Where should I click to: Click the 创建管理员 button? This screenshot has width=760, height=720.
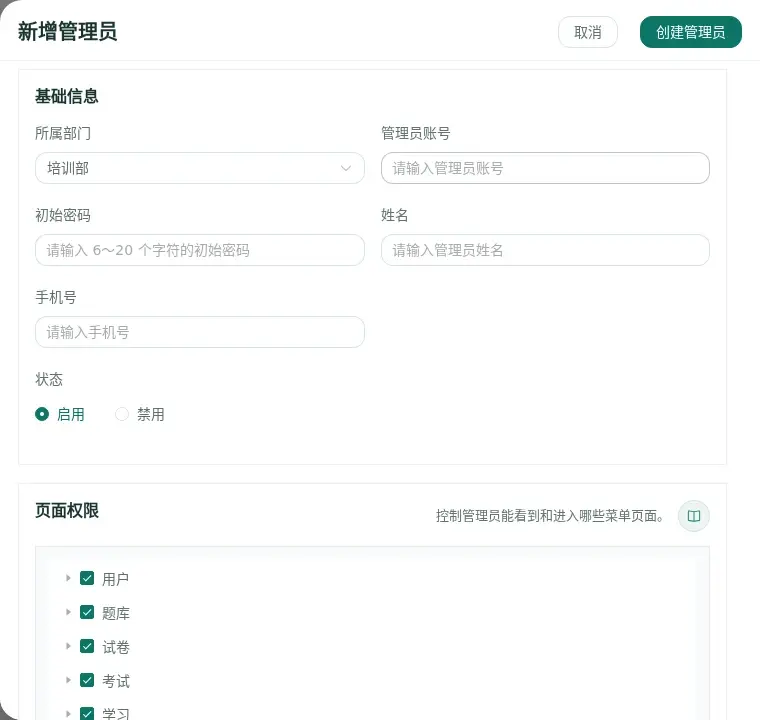(691, 32)
